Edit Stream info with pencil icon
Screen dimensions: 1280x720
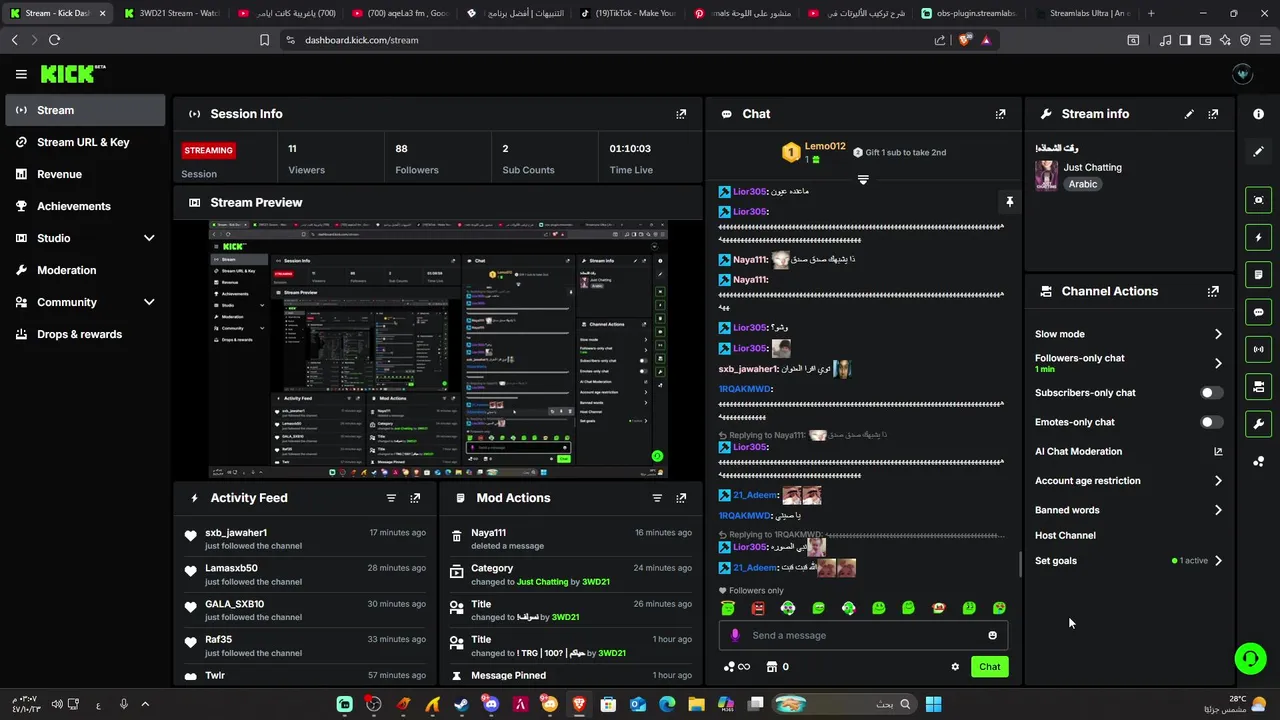click(x=1189, y=114)
